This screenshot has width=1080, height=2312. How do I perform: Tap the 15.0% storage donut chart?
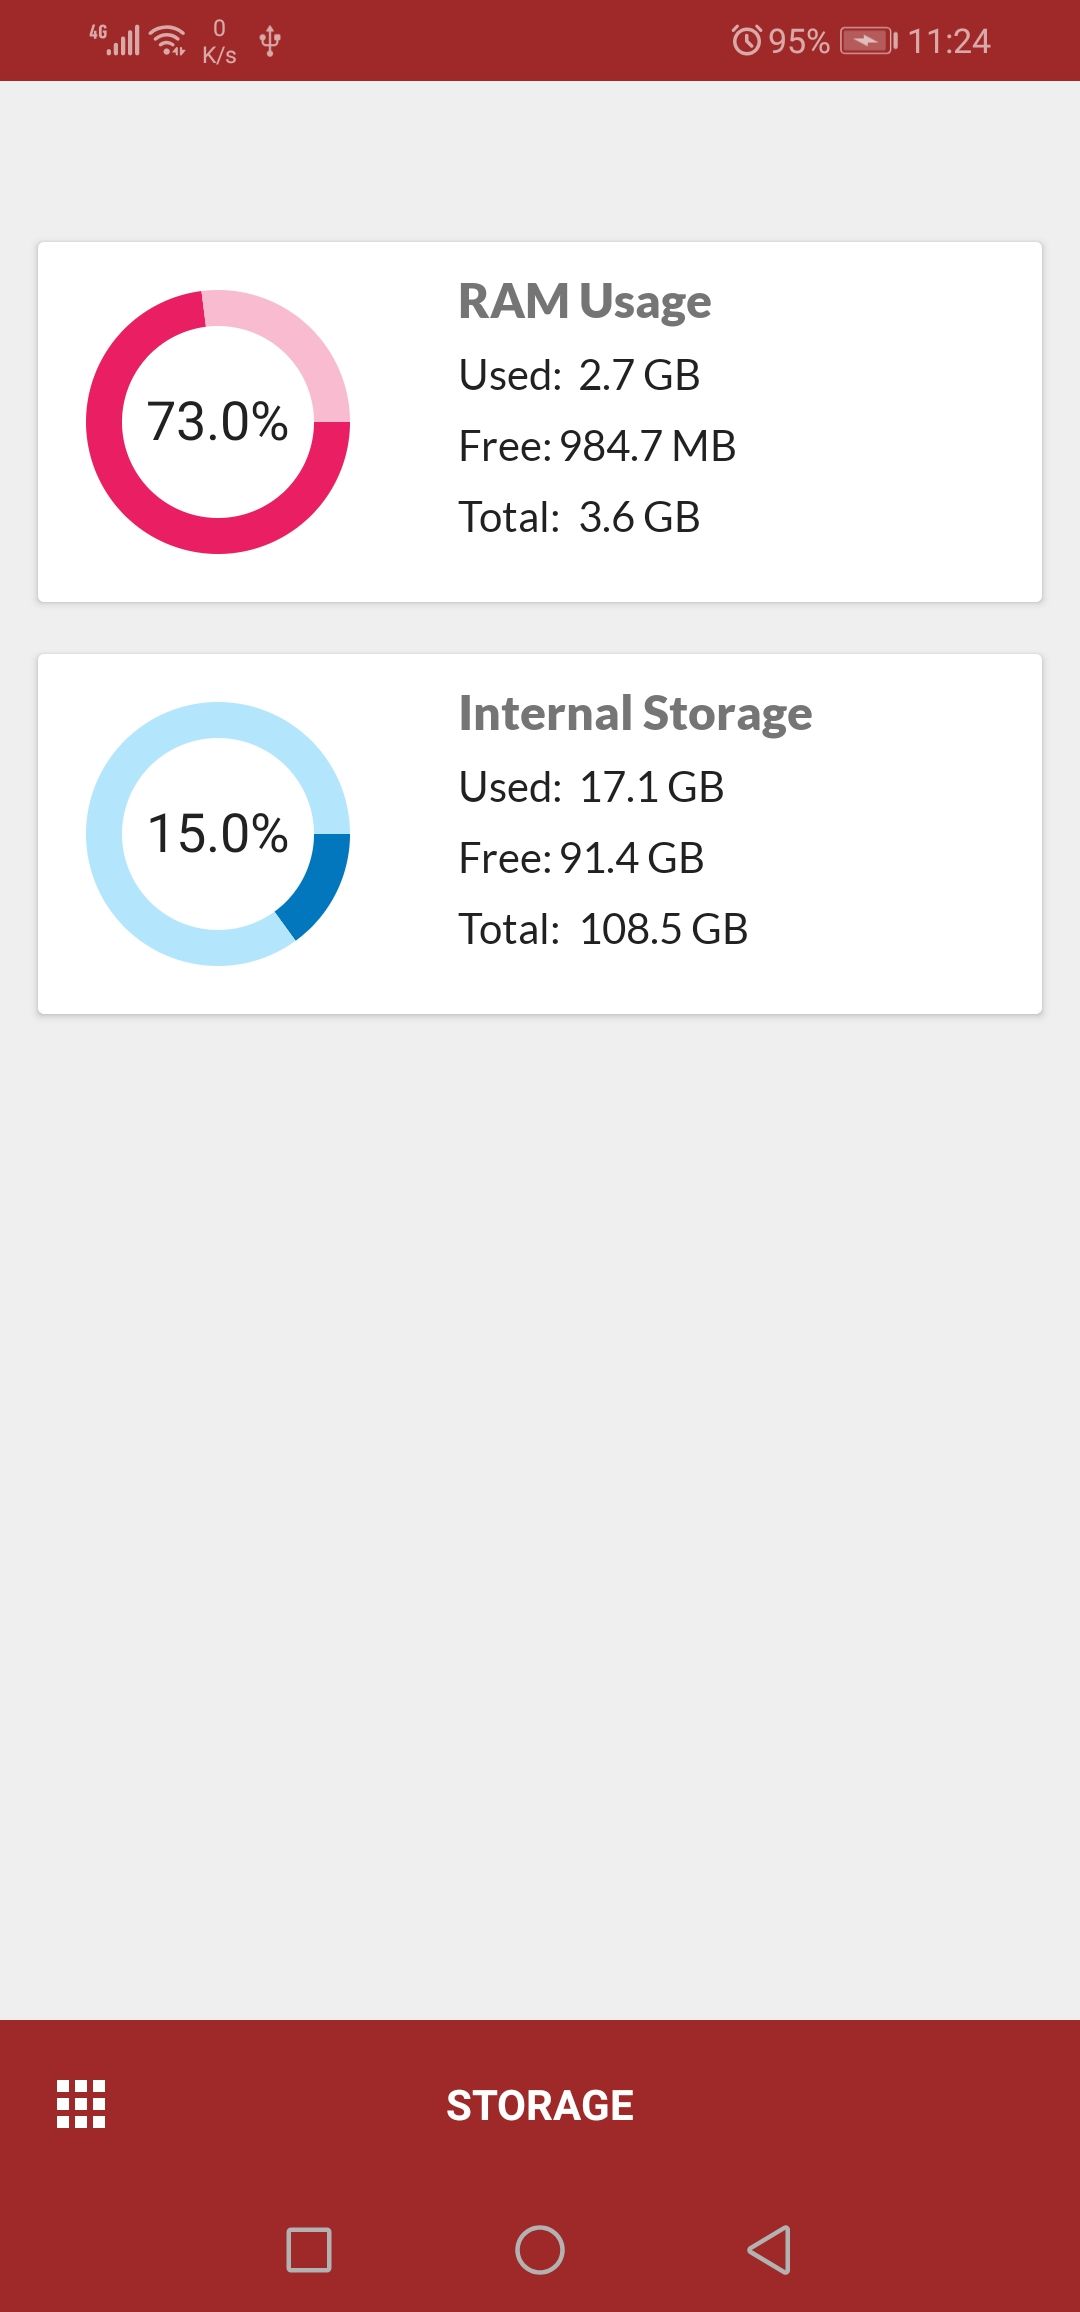[x=218, y=833]
